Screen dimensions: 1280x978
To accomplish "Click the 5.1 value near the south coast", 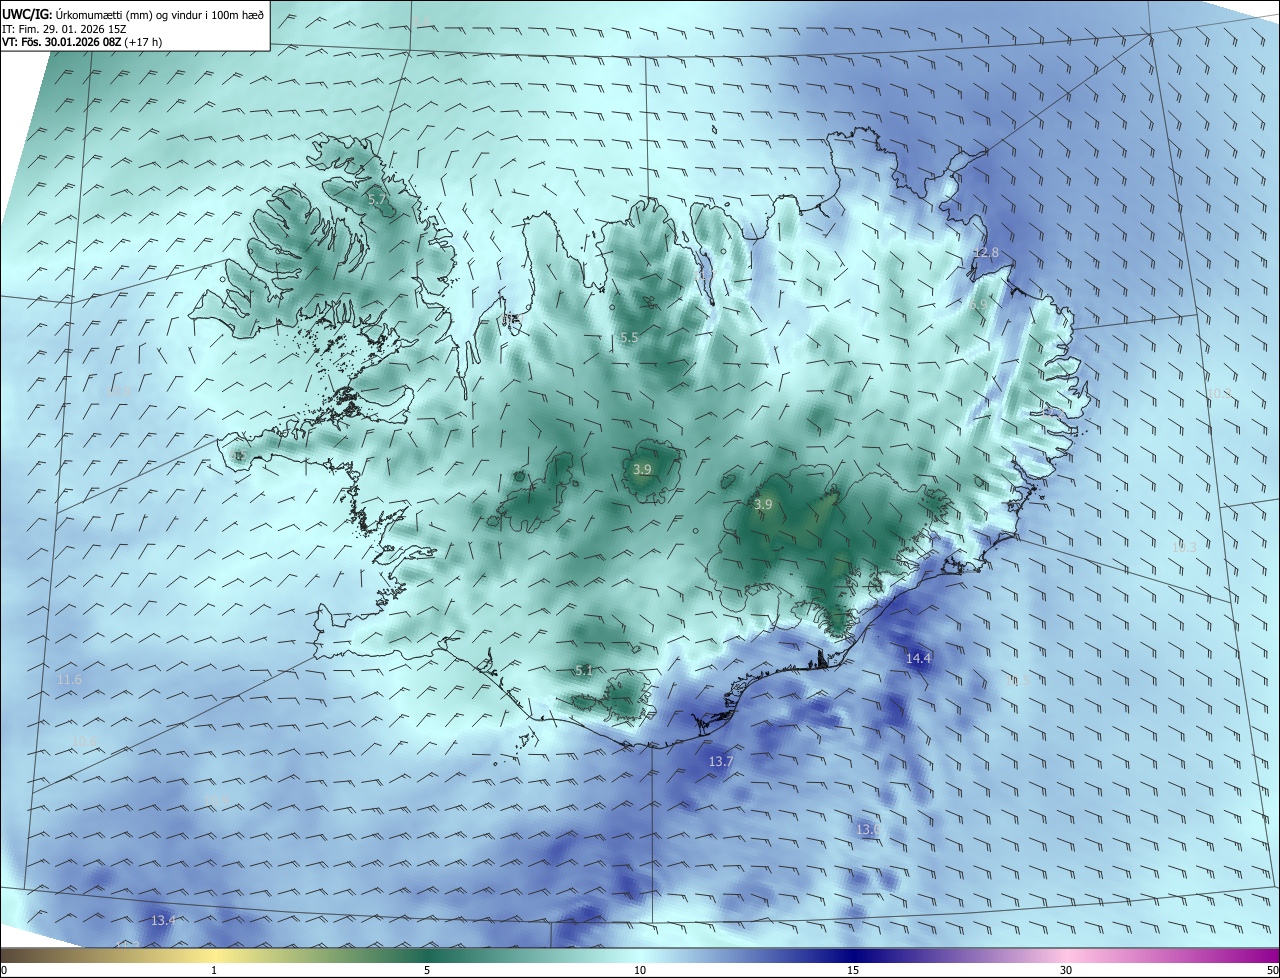I will pos(584,670).
